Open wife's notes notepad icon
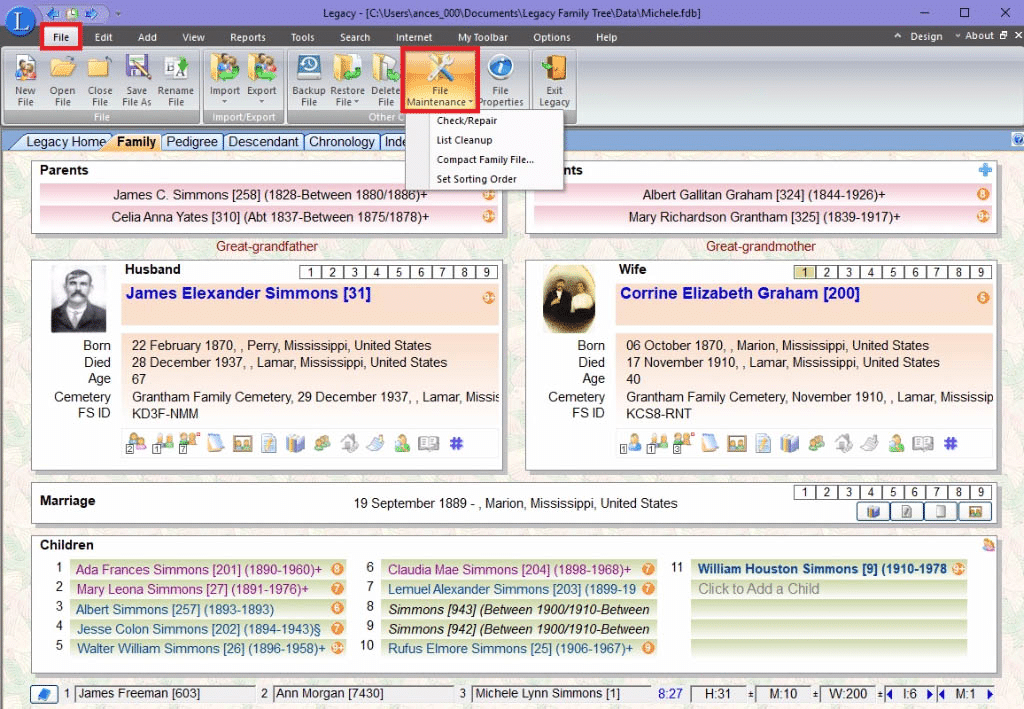1024x709 pixels. coord(711,443)
